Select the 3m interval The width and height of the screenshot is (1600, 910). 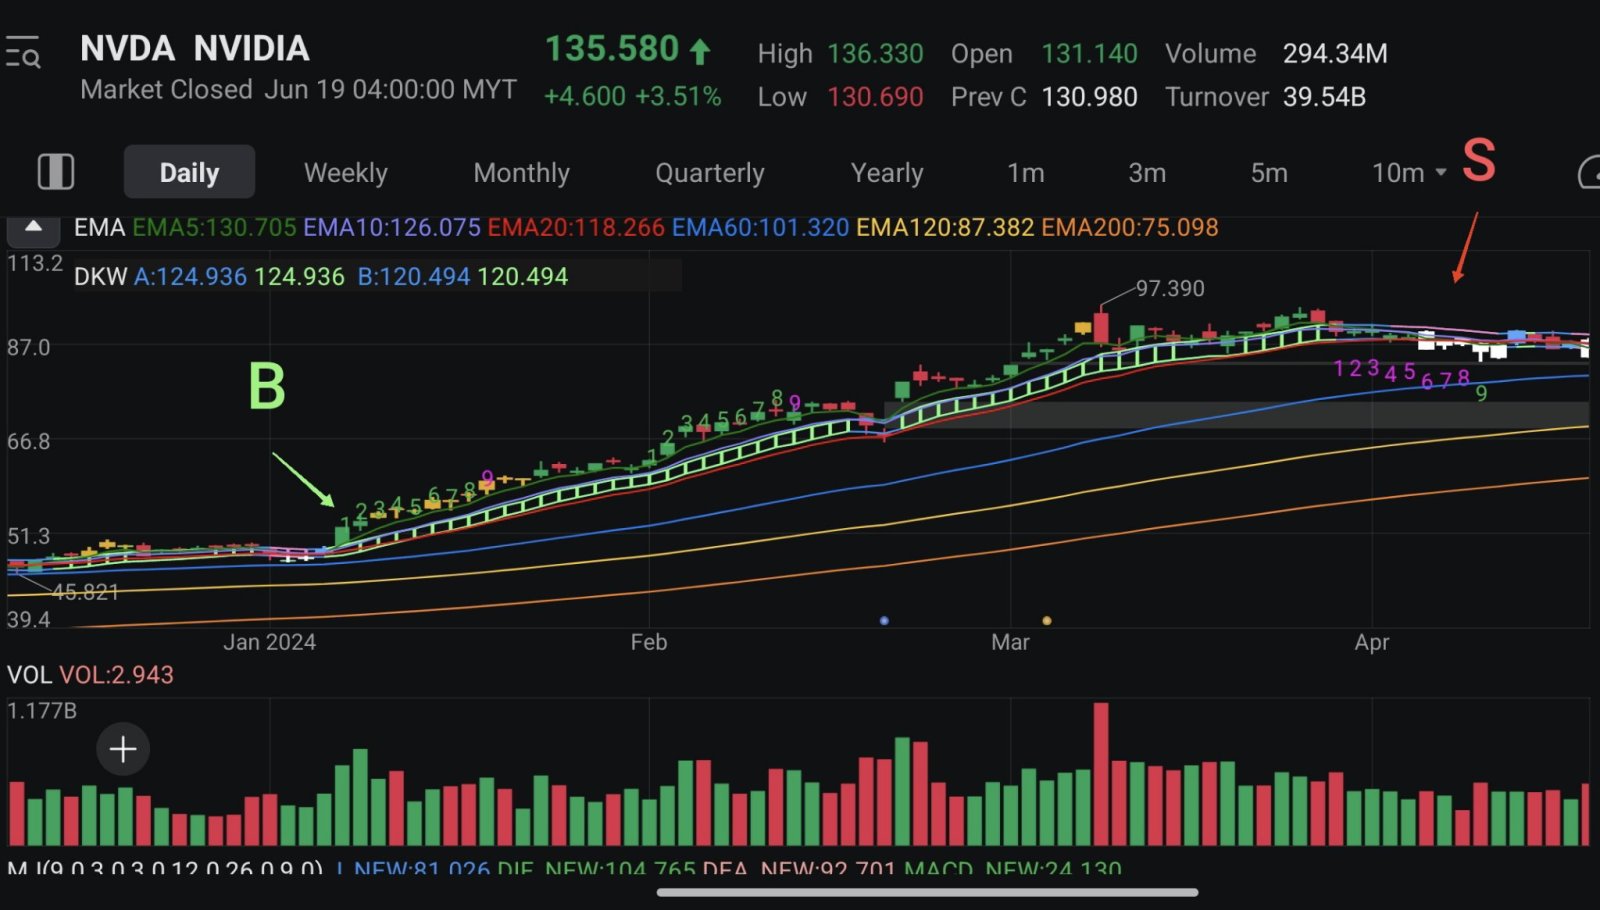point(1147,173)
